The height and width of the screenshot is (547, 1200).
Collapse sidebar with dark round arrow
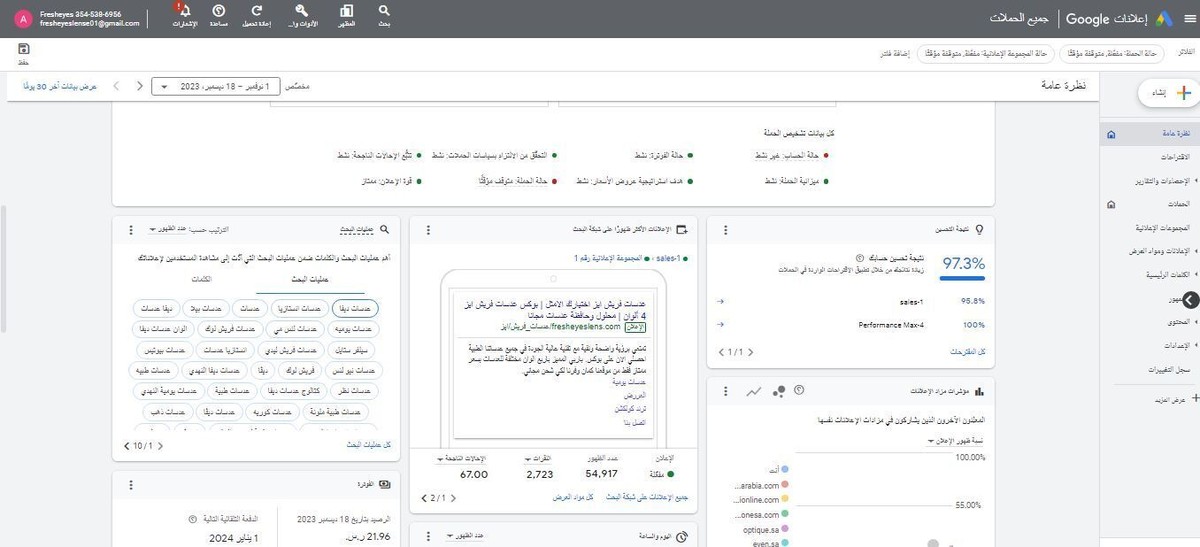pos(1191,300)
